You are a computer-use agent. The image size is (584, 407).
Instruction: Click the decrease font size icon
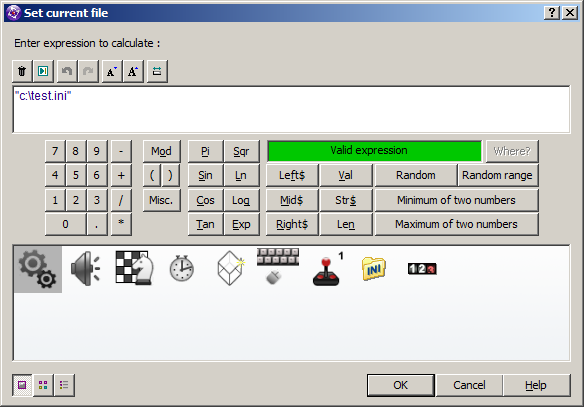coord(112,71)
